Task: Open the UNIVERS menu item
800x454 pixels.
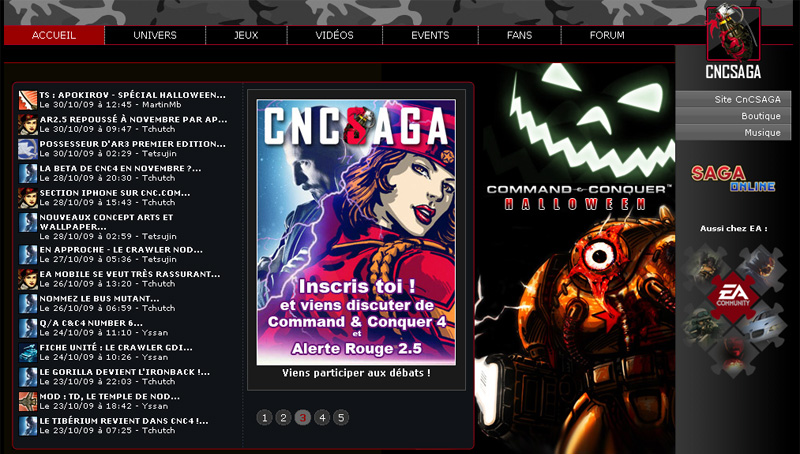Action: 155,35
